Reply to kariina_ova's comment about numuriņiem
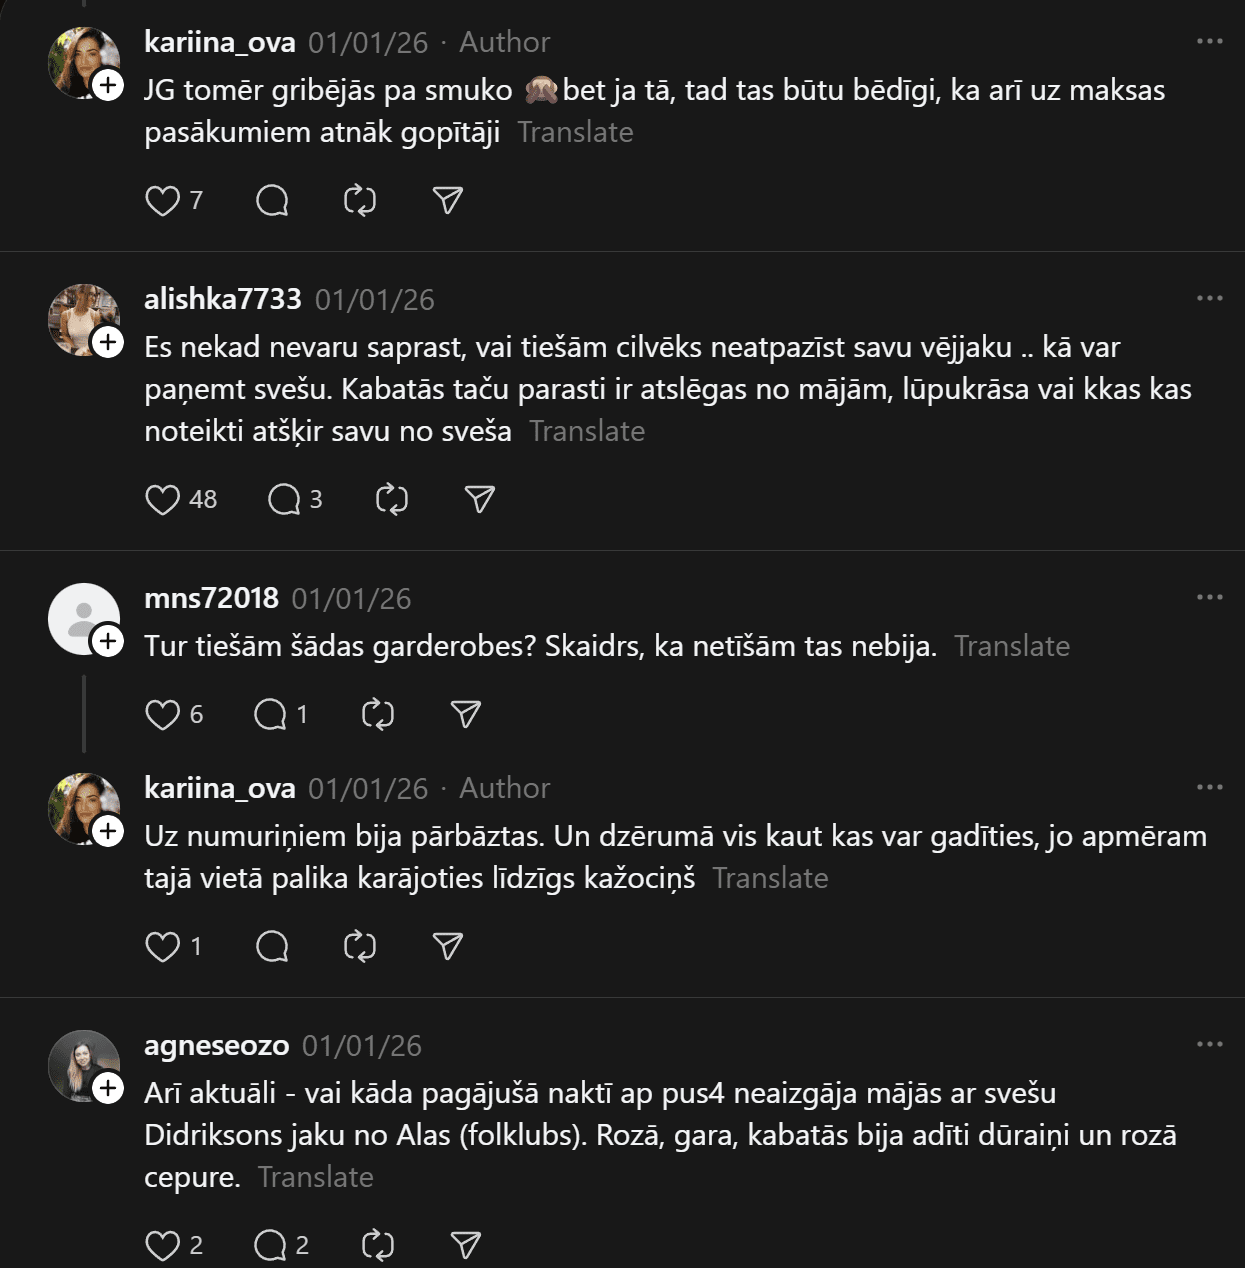Image resolution: width=1245 pixels, height=1268 pixels. pyautogui.click(x=272, y=946)
